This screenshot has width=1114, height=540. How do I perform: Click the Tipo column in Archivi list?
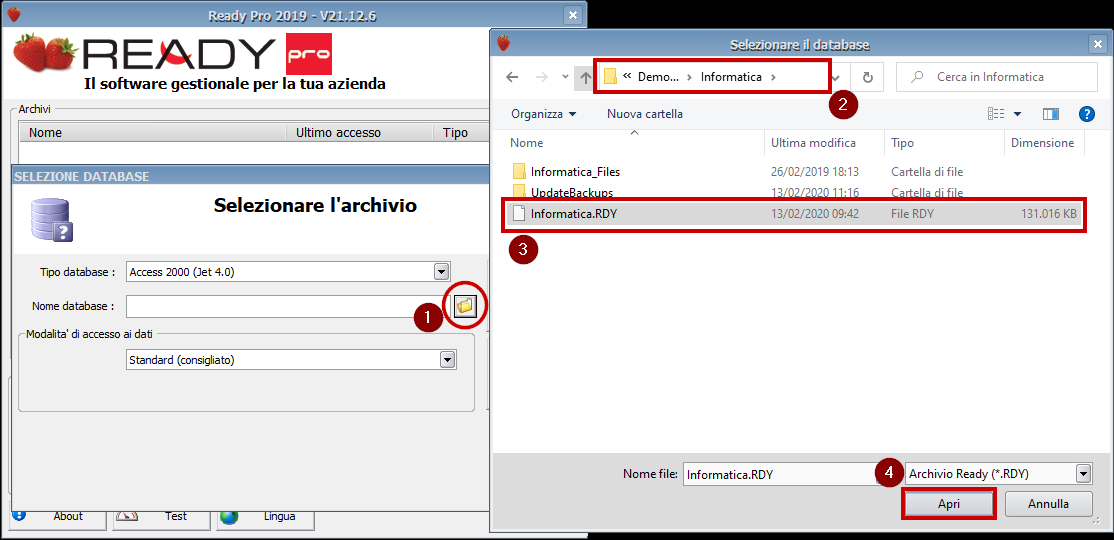click(x=455, y=133)
